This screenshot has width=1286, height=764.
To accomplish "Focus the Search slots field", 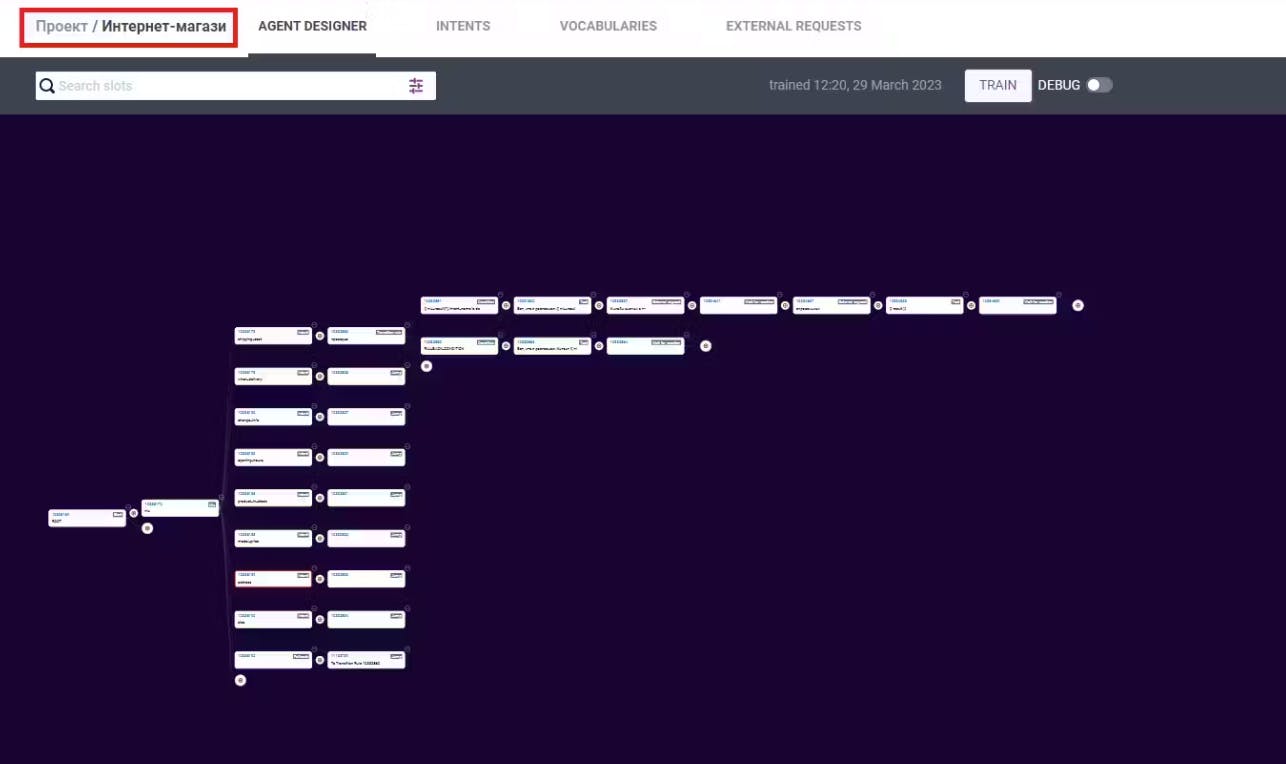I will coord(236,86).
